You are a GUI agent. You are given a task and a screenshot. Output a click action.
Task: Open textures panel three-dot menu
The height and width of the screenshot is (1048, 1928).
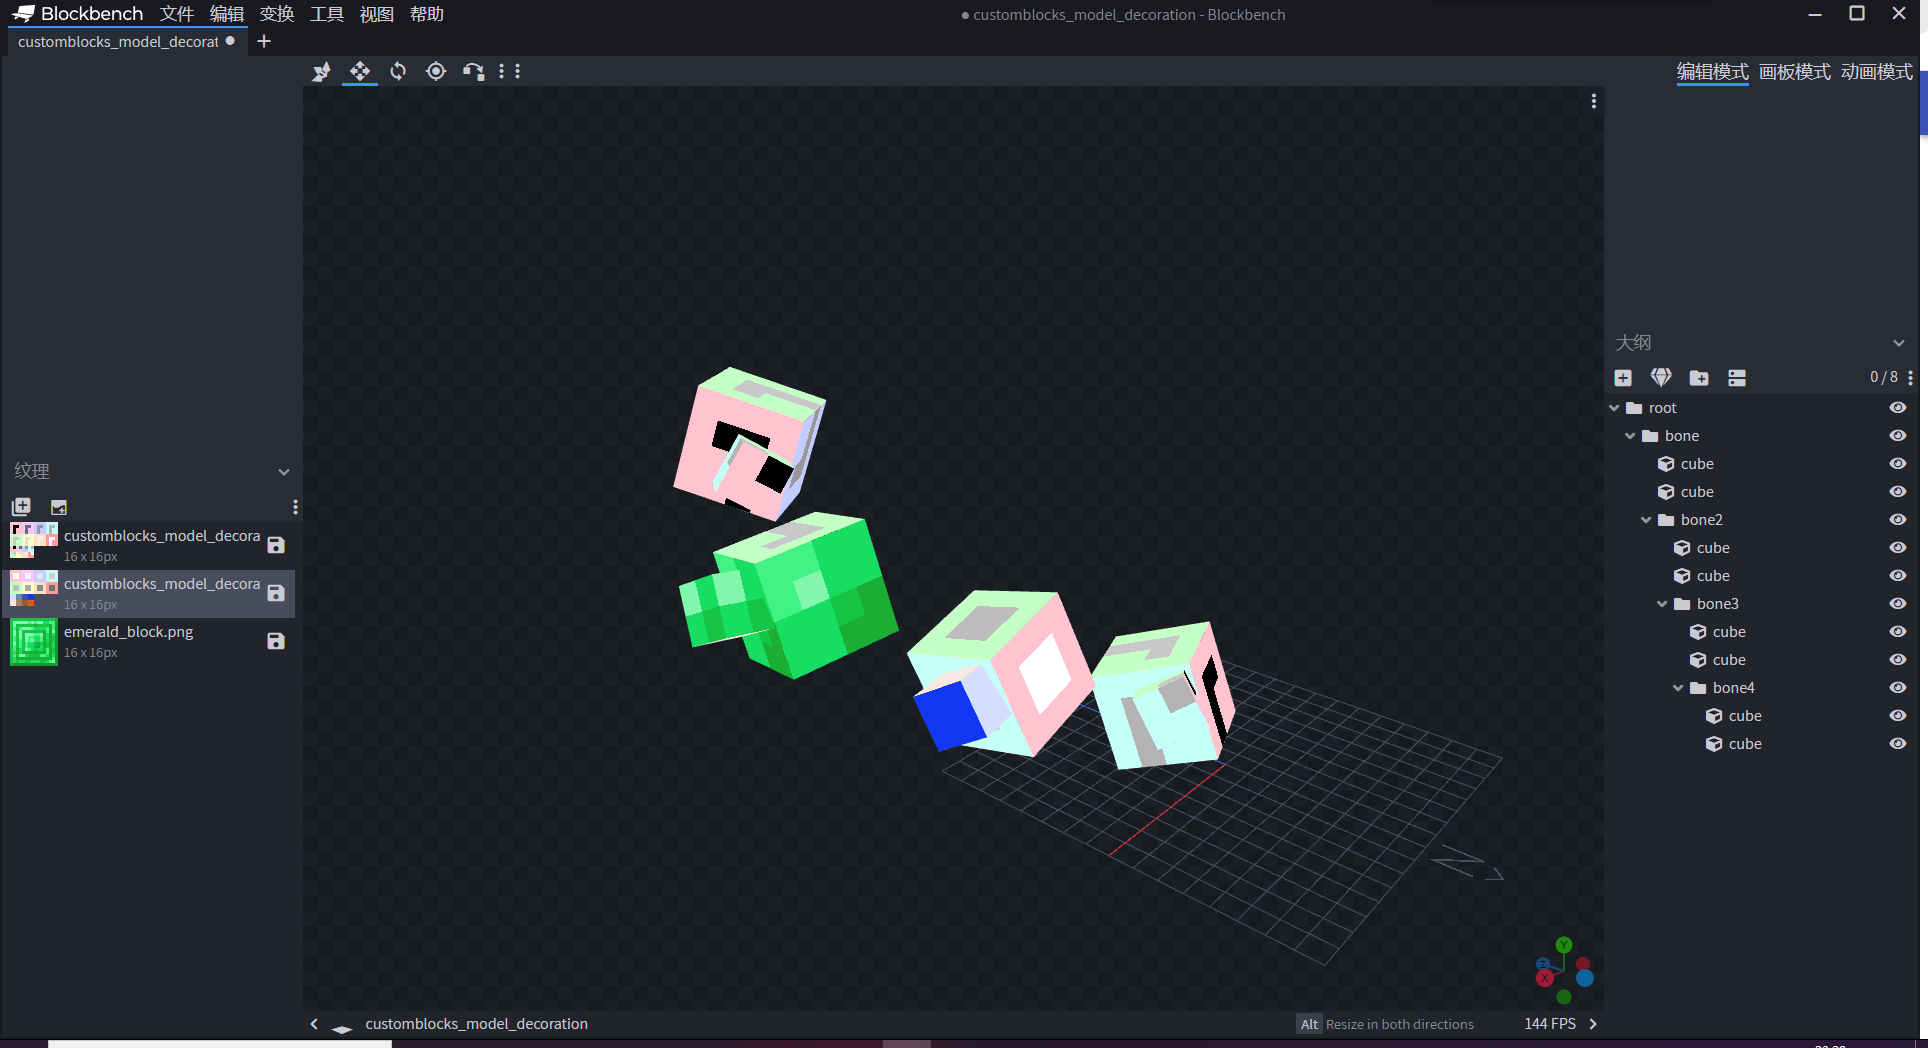point(295,507)
